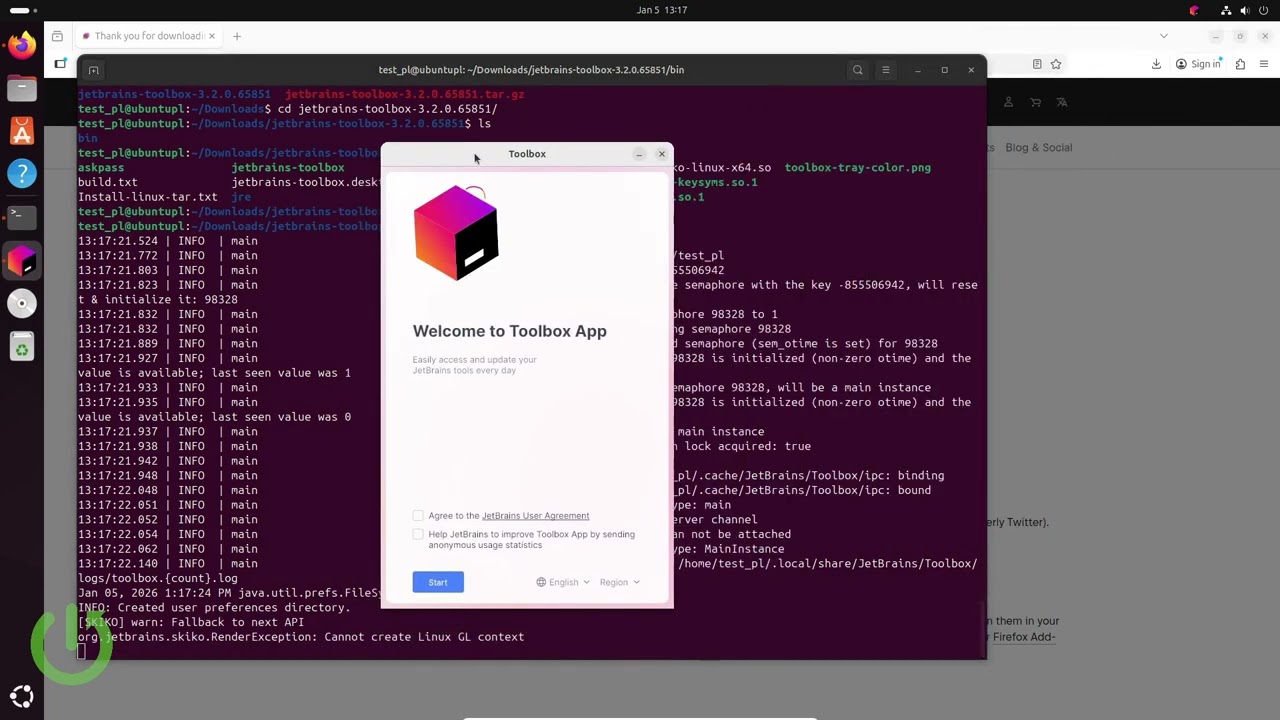Click 'Welcome to Toolbox App' heading
The image size is (1280, 720).
click(x=509, y=331)
